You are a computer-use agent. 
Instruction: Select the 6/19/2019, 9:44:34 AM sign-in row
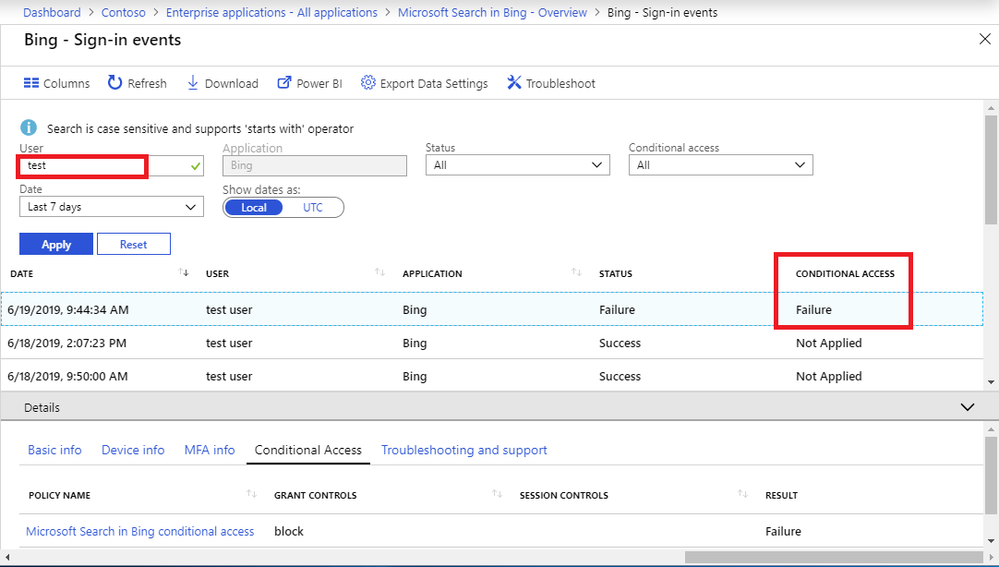tap(492, 310)
